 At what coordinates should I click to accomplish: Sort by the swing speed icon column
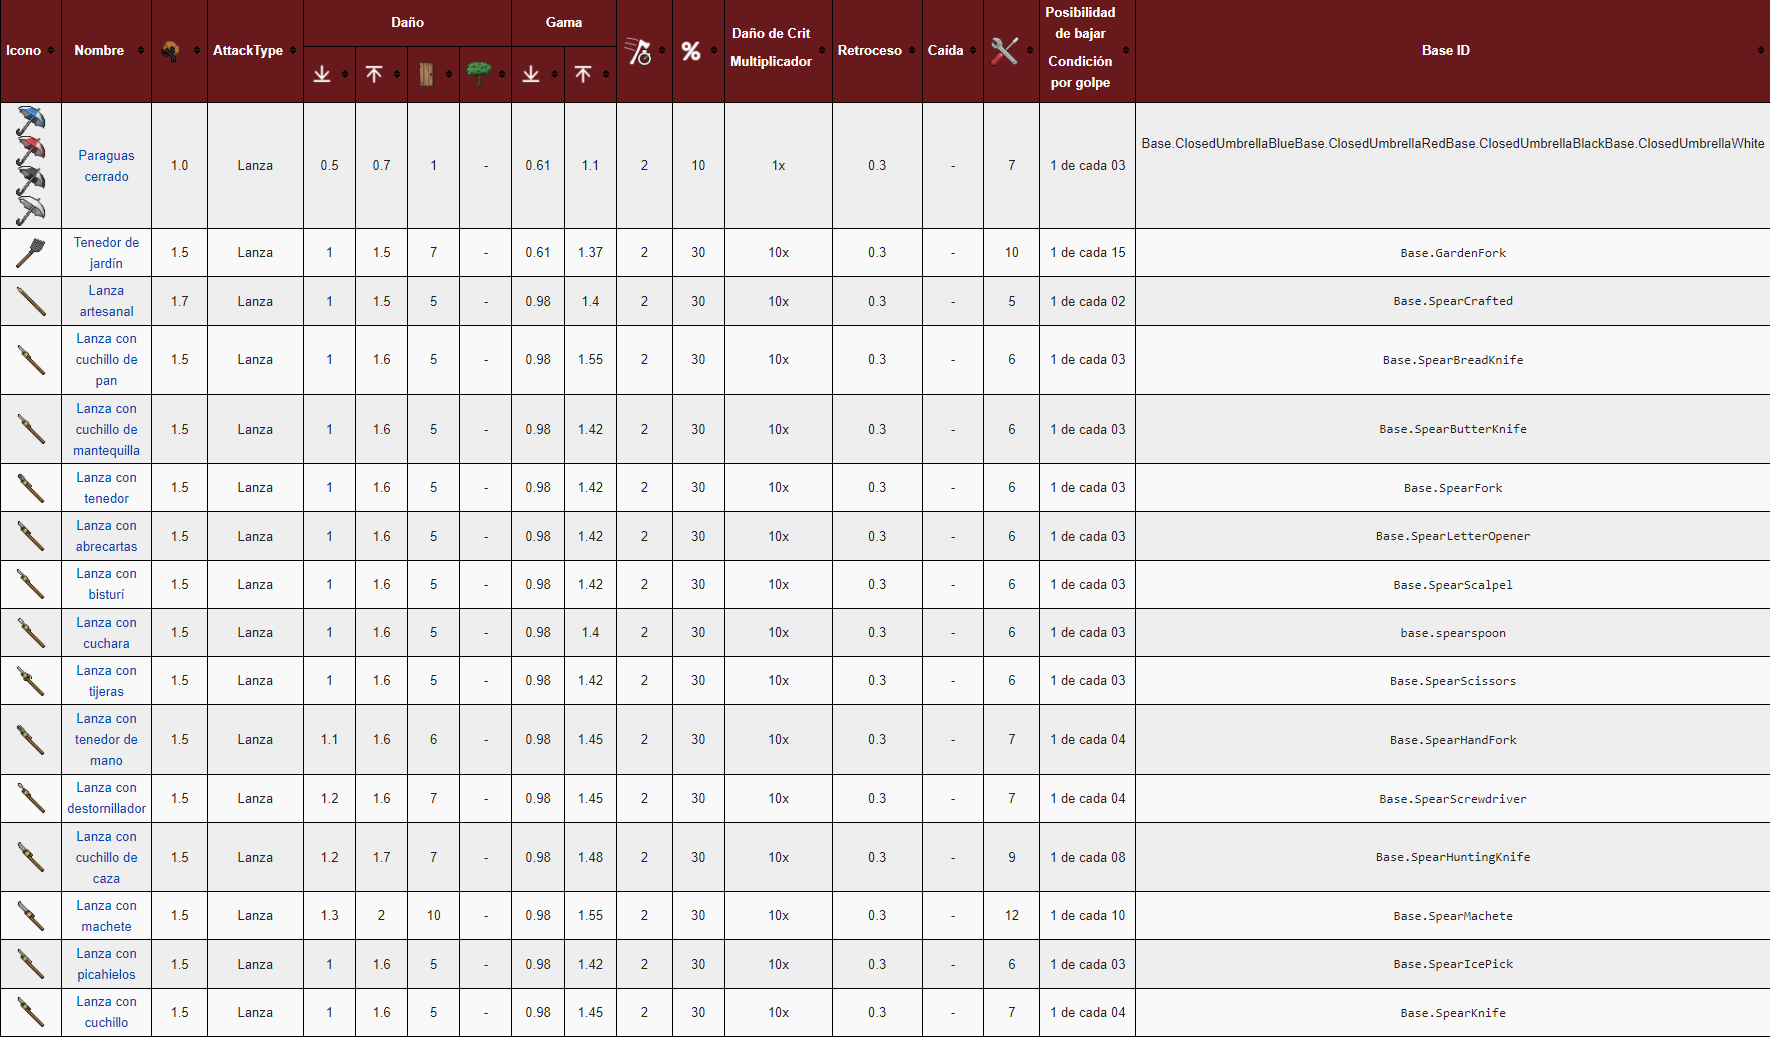pyautogui.click(x=638, y=51)
